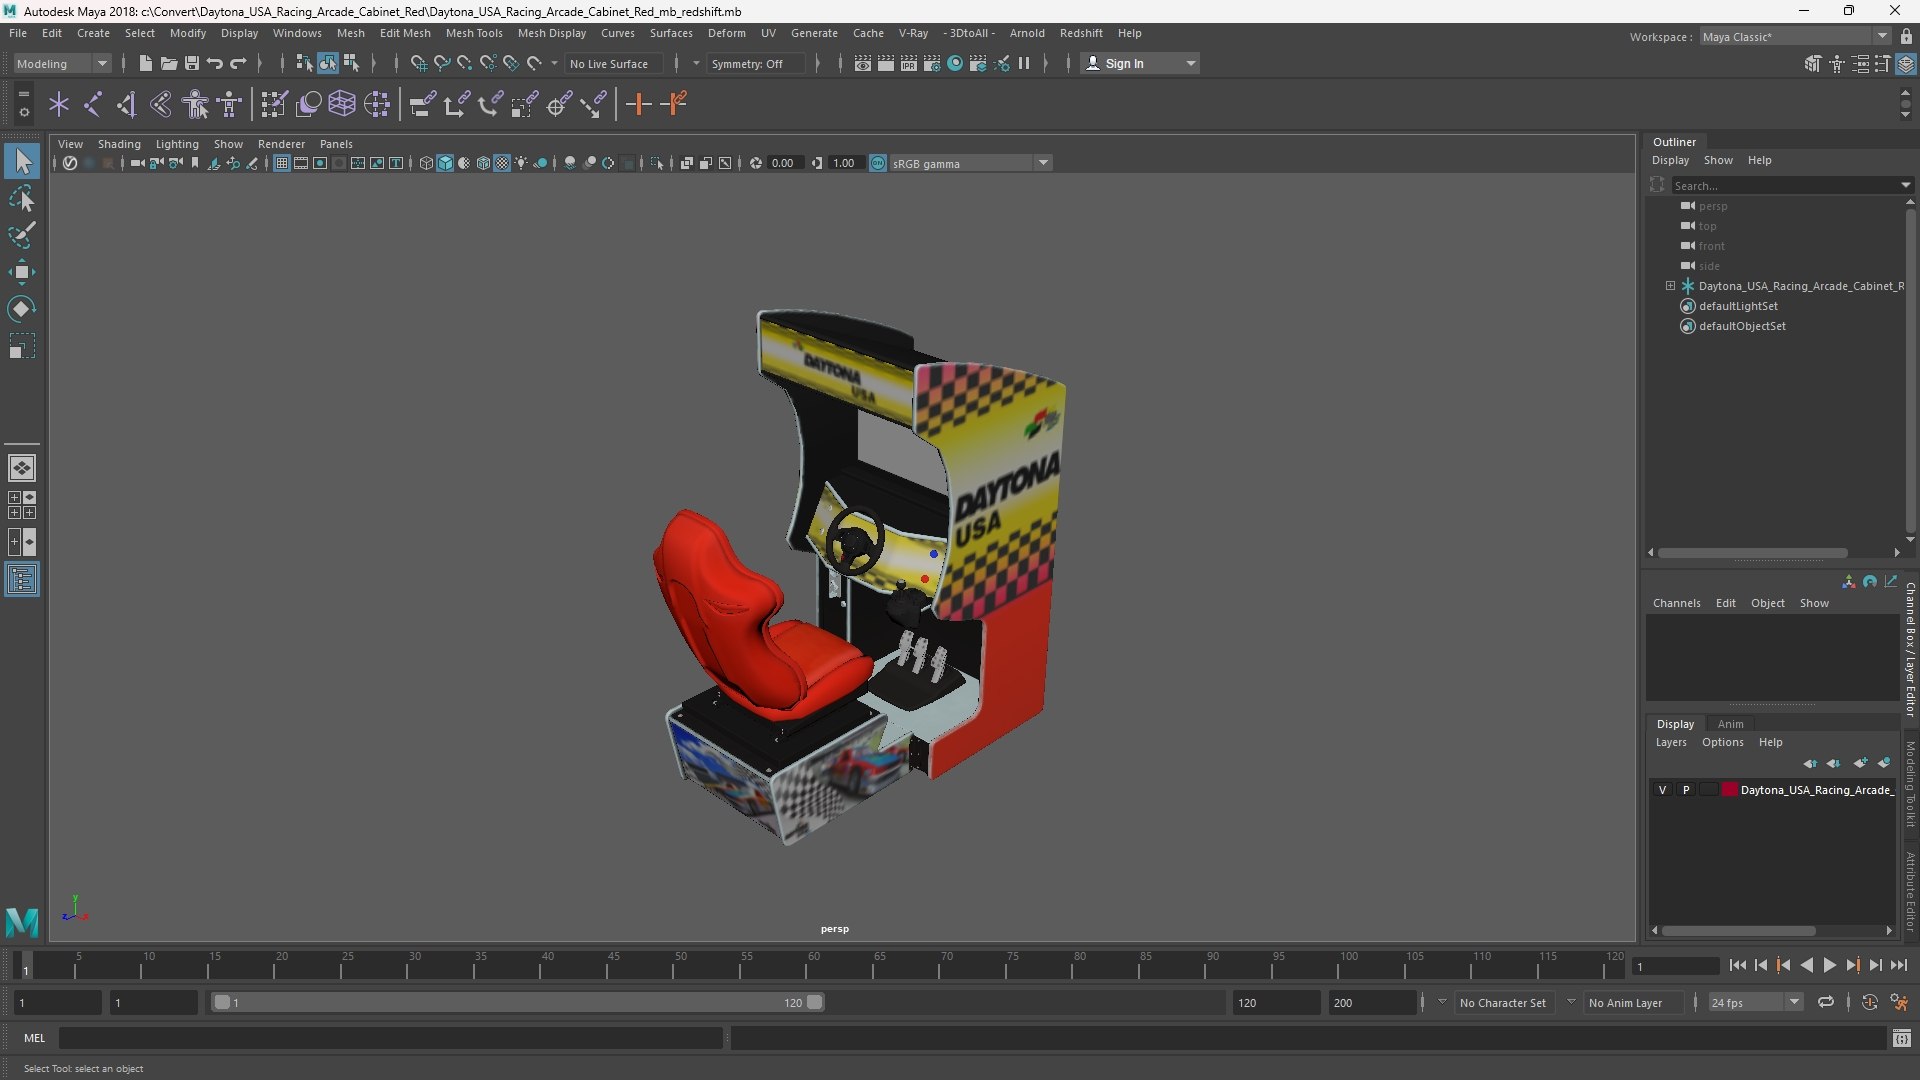Image resolution: width=1920 pixels, height=1080 pixels.
Task: Toggle the P playback box of Daytona layer
Action: [1686, 790]
